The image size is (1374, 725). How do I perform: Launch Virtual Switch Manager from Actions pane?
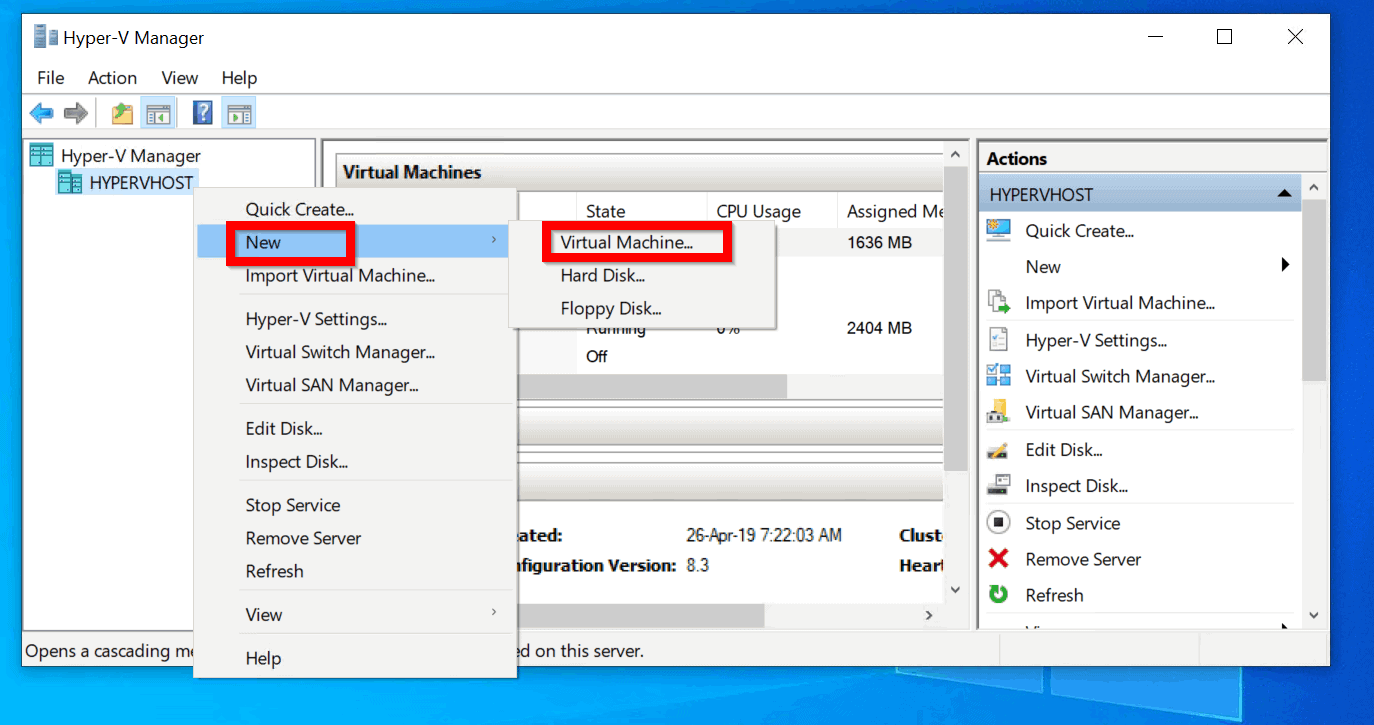[x=1119, y=376]
